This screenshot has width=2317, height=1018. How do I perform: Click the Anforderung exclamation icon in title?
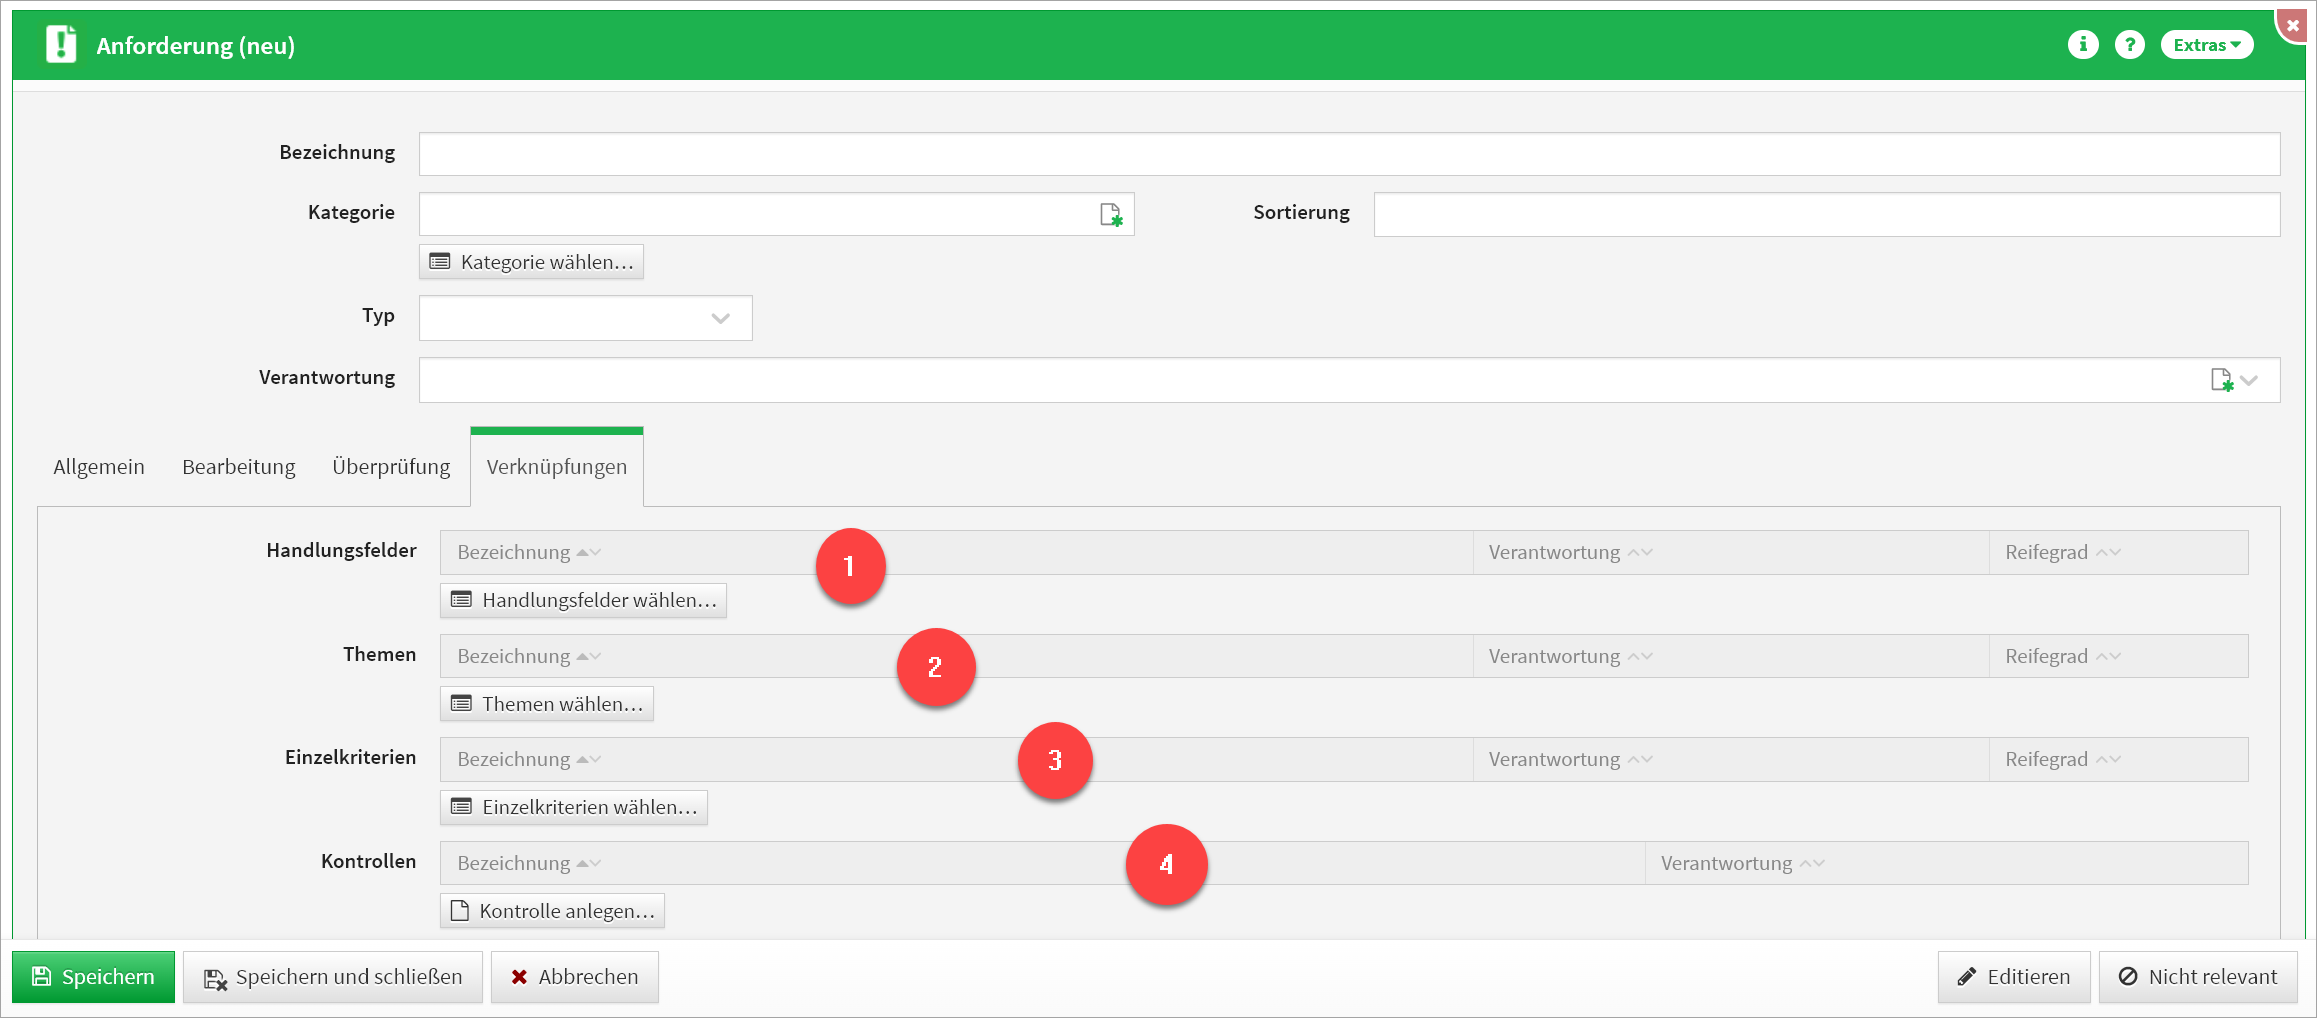[61, 45]
